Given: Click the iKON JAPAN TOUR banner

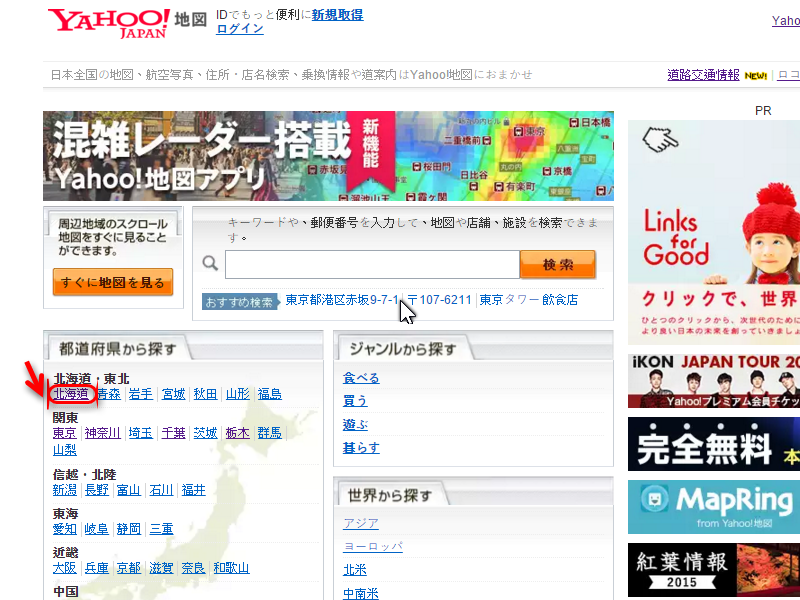Looking at the screenshot, I should coord(714,381).
